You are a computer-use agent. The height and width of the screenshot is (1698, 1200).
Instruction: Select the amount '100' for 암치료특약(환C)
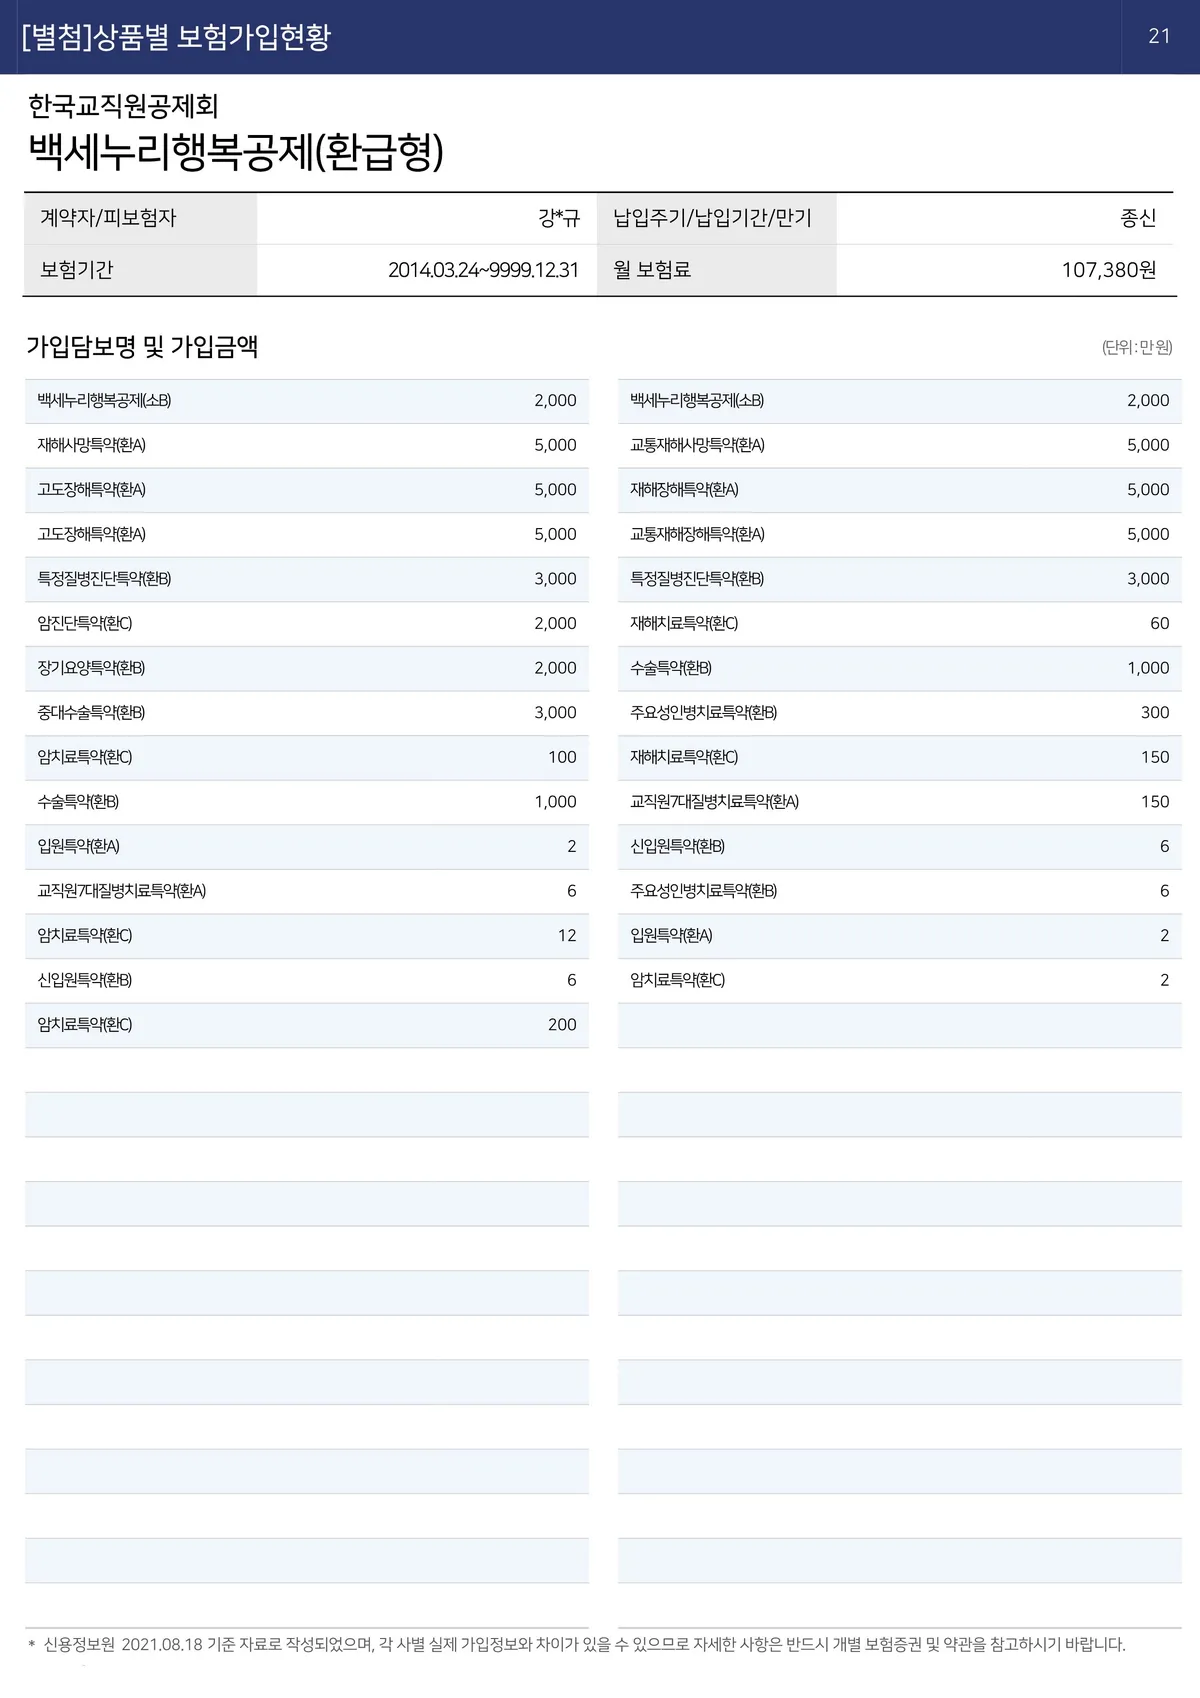click(x=562, y=757)
